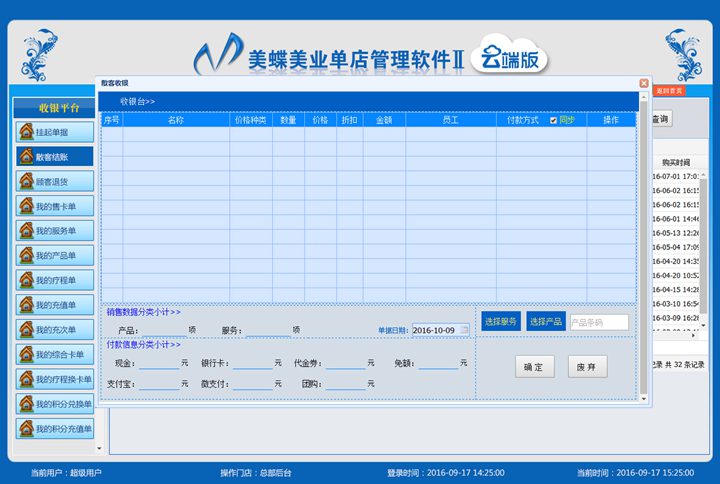Click the 代金券 amount field
This screenshot has height=484, width=720.
coord(346,363)
